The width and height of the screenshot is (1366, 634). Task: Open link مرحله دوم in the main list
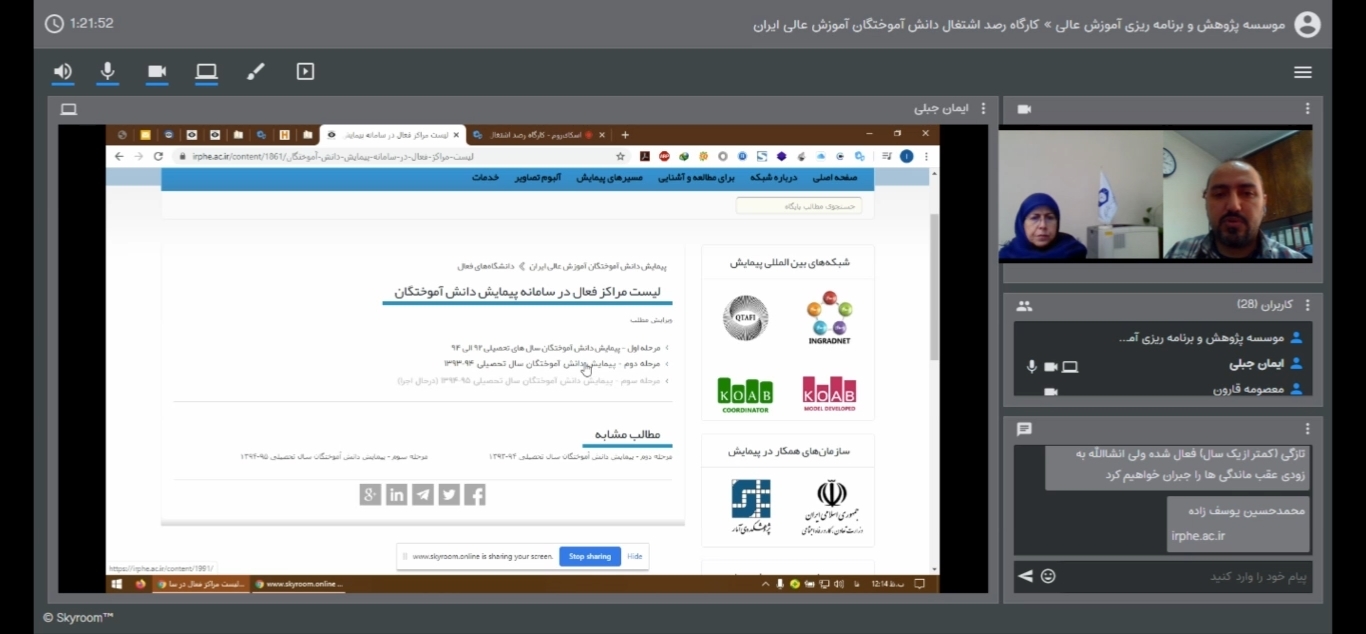pos(552,363)
